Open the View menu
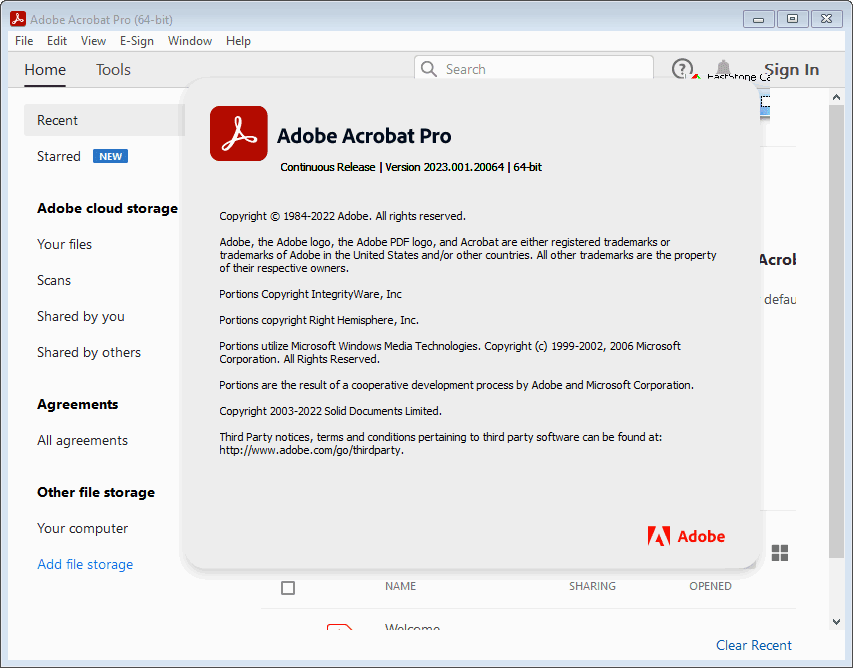 93,41
